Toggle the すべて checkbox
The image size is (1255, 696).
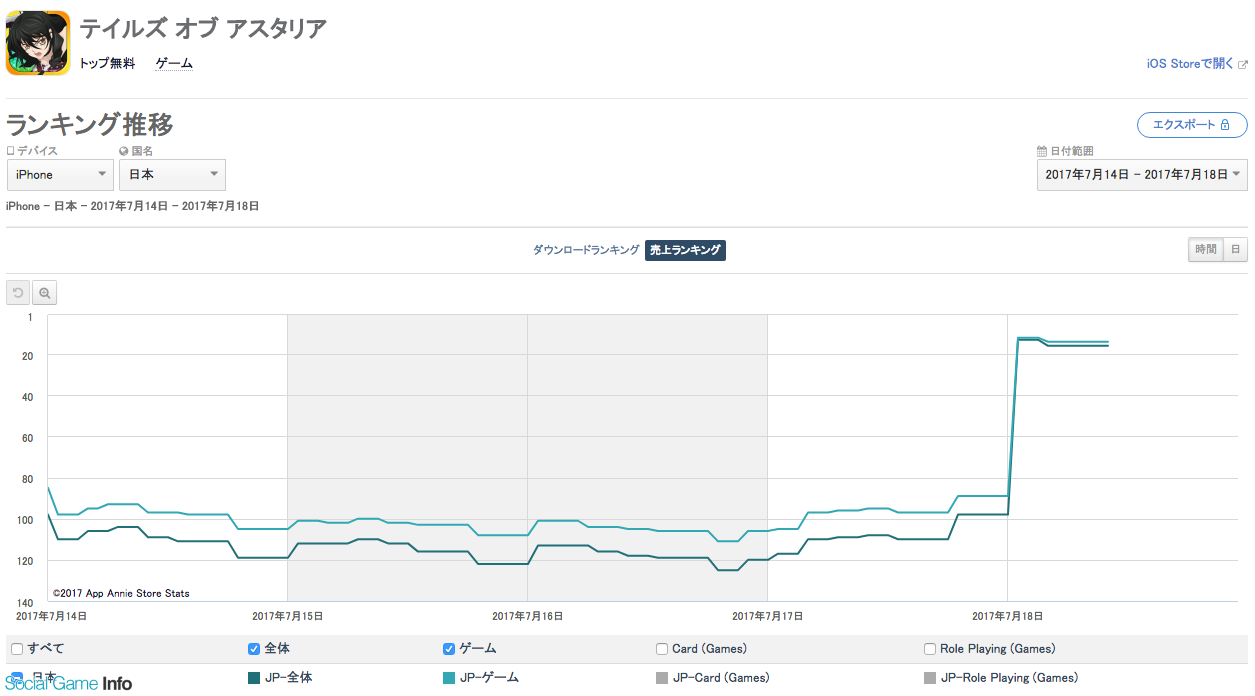tap(16, 649)
